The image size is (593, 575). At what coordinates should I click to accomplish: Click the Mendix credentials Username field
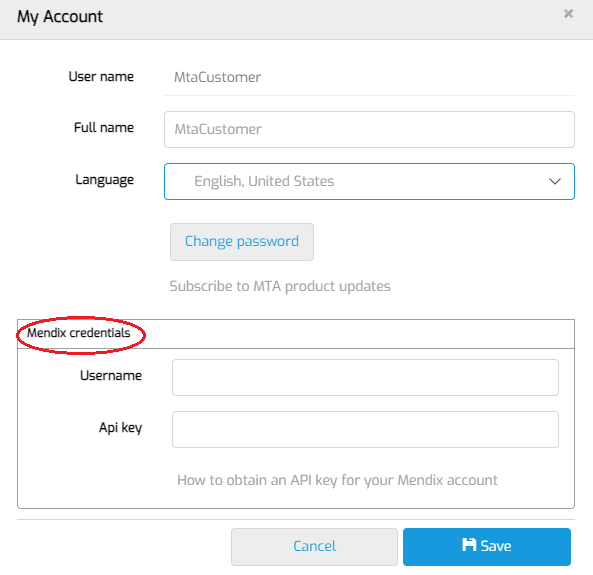[x=365, y=378]
